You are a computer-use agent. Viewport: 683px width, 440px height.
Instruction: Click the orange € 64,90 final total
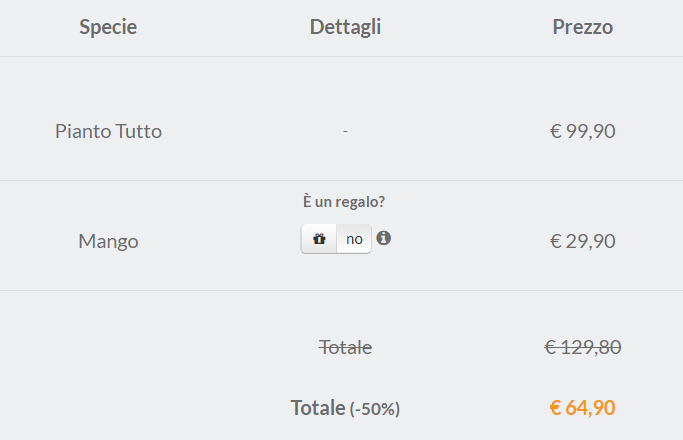[x=582, y=408]
